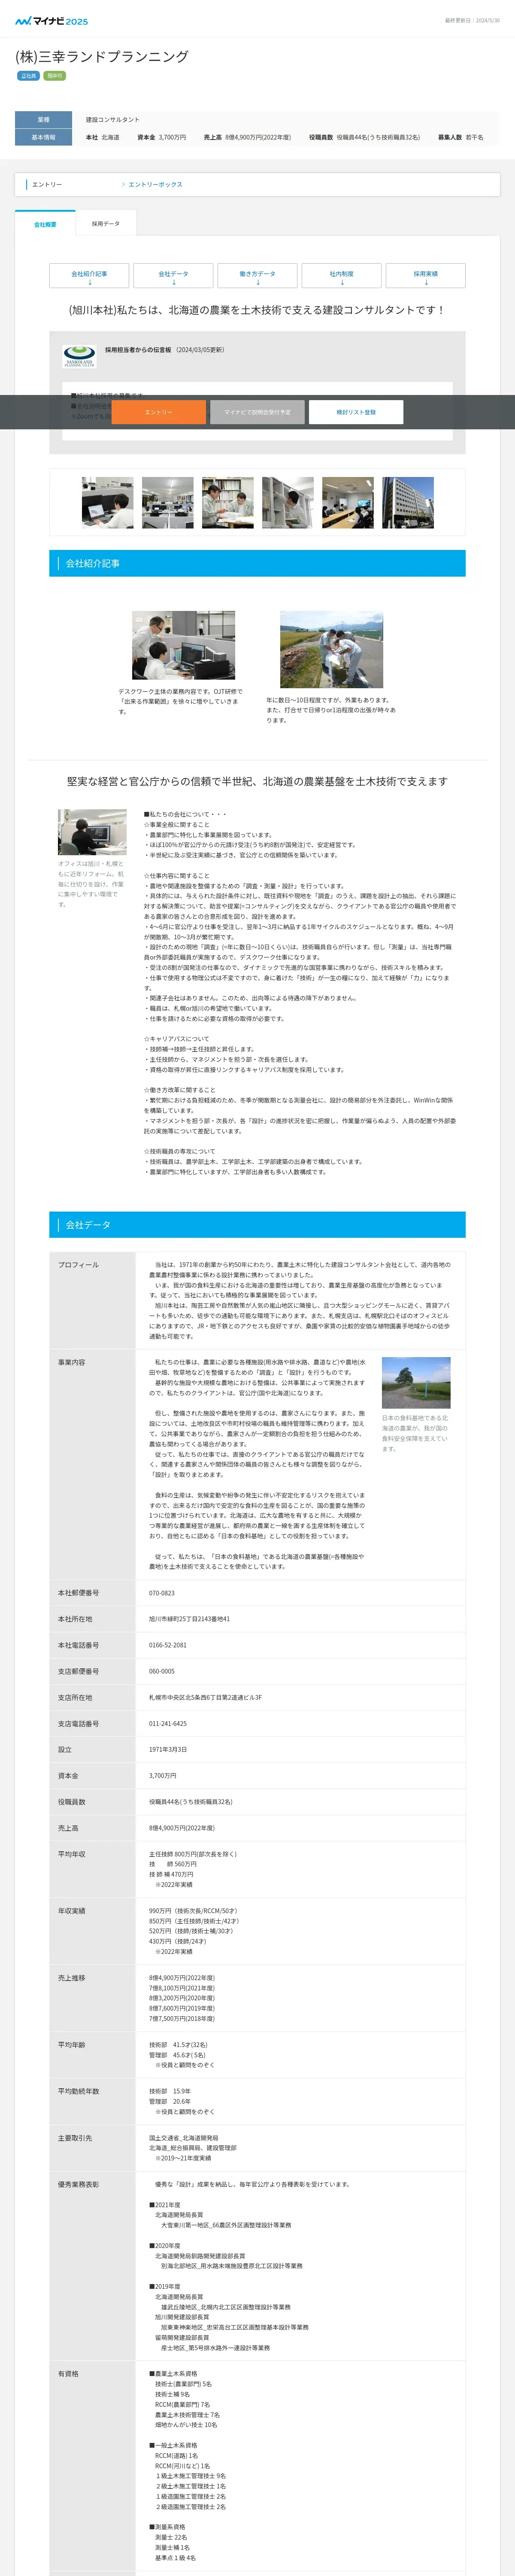Click the 支店電話番号 value 011-241-6425

click(x=167, y=1724)
